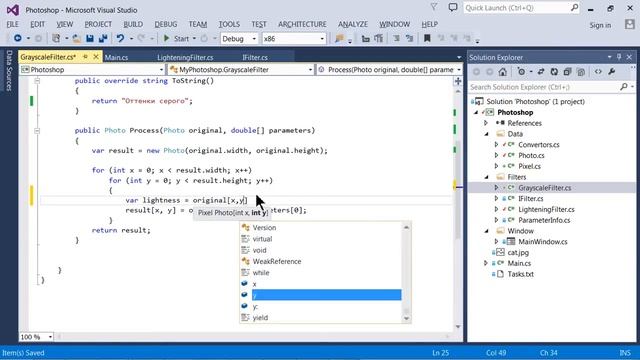This screenshot has height=360, width=640.
Task: Click the notifications filter flag icon
Action: (x=434, y=7)
